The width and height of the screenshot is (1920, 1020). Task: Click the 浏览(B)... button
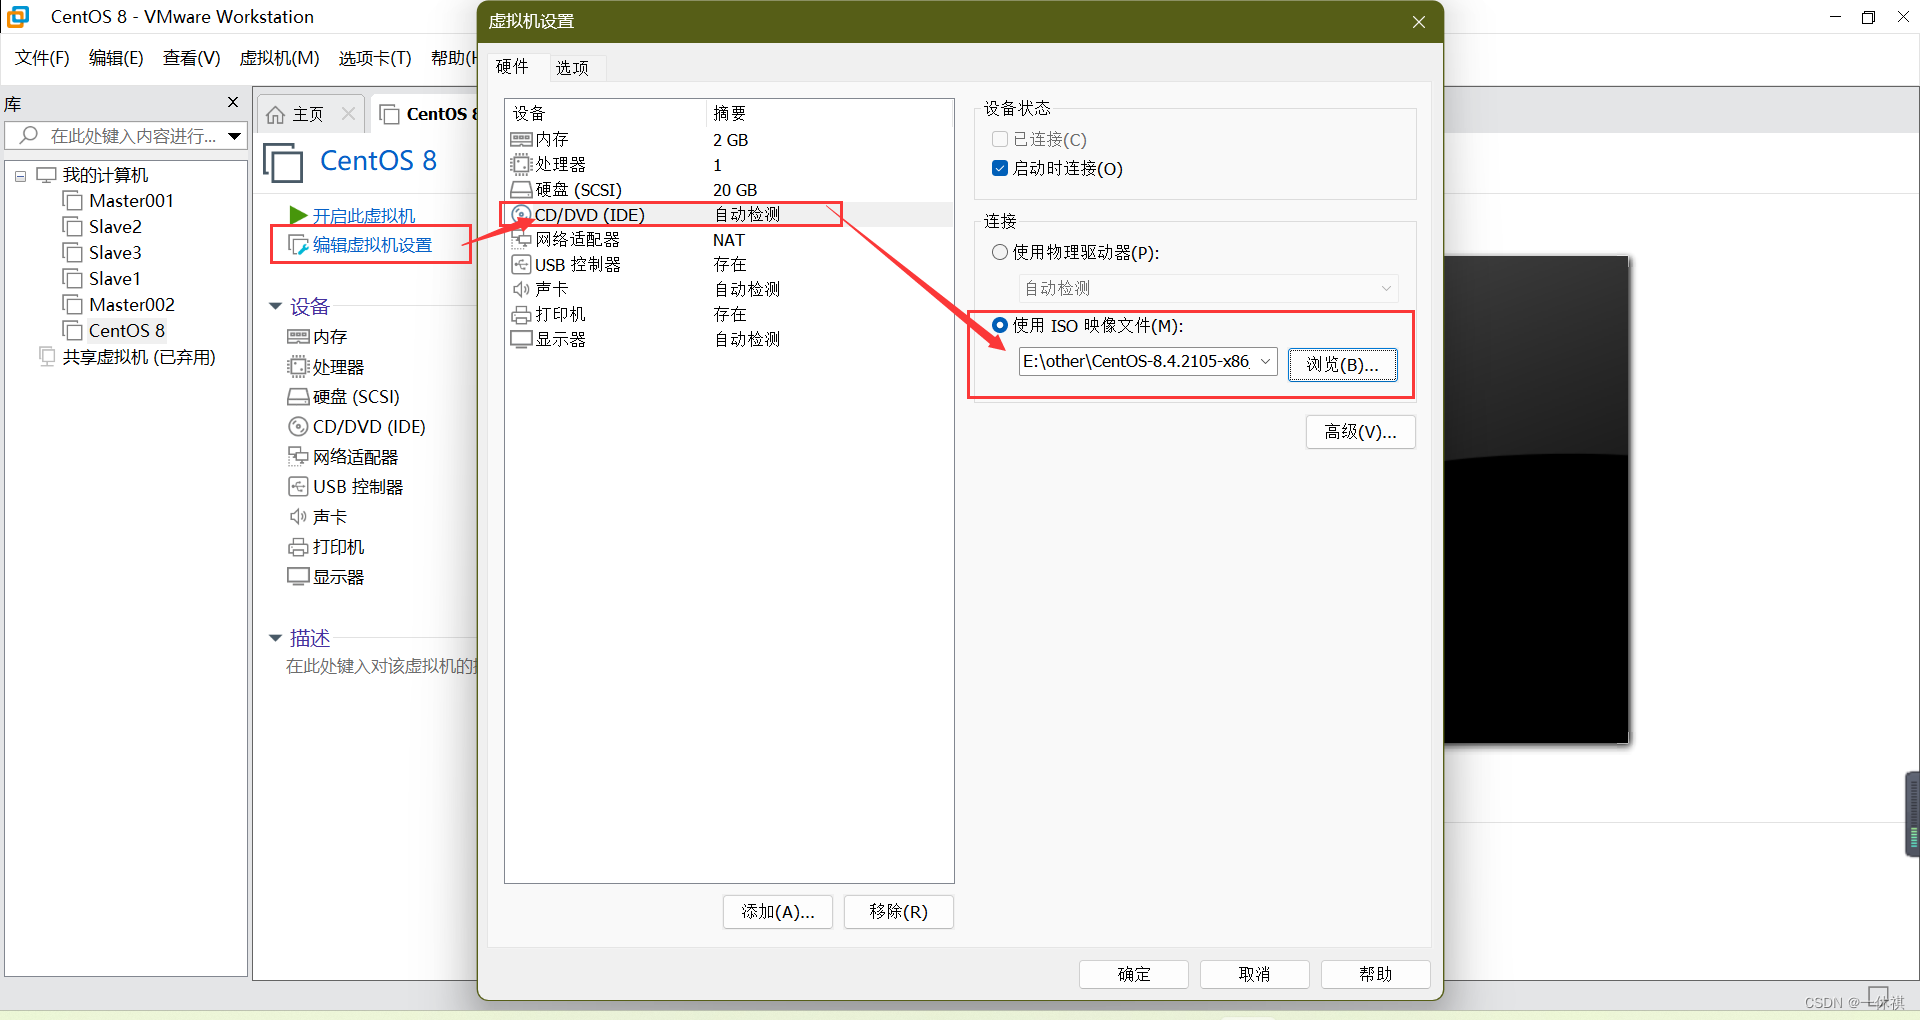(1342, 364)
